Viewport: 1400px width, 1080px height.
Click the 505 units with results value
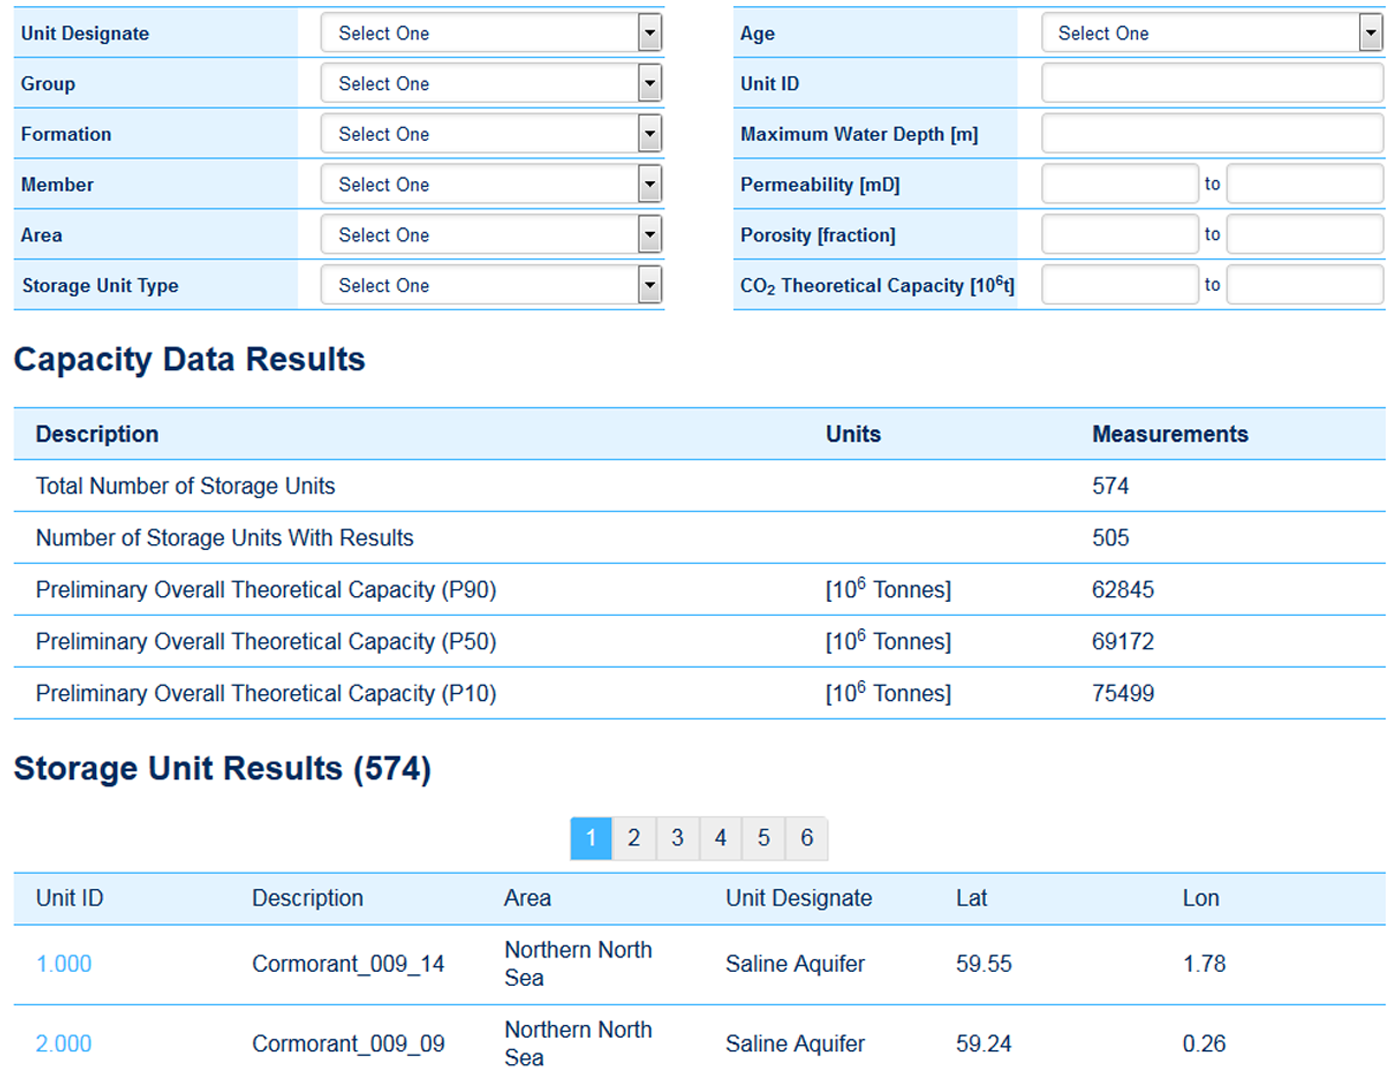coord(1111,538)
